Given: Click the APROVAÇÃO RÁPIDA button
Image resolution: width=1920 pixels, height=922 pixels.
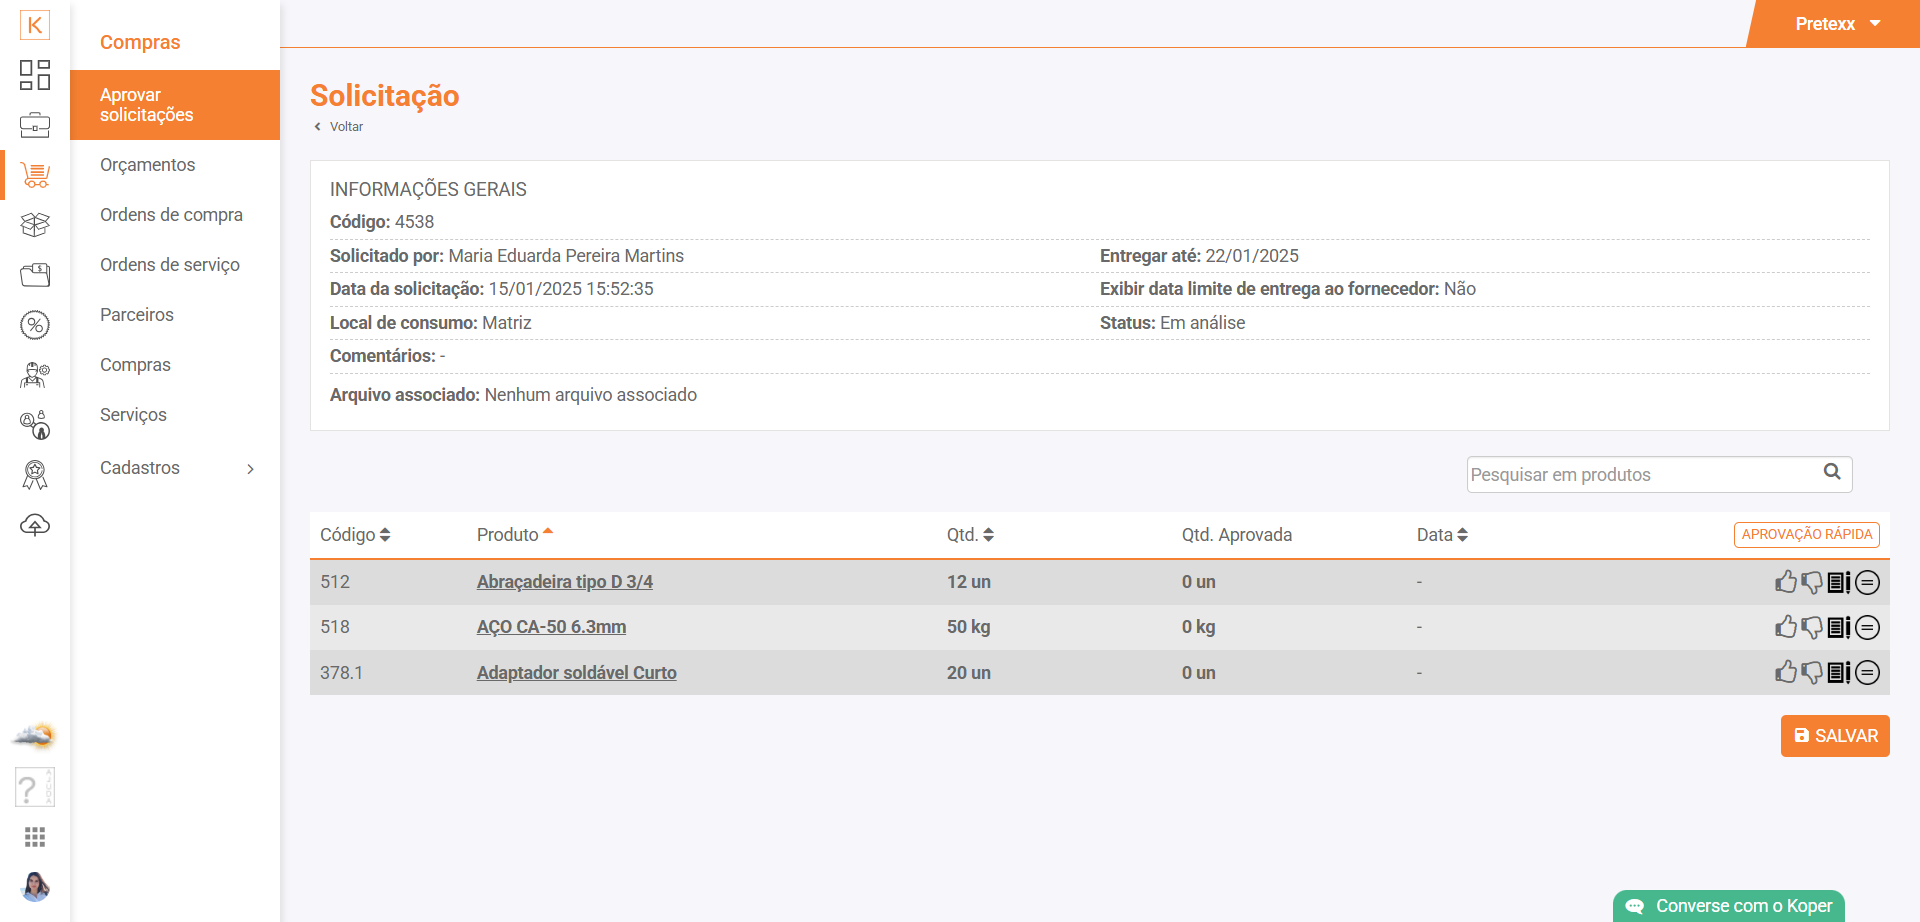Looking at the screenshot, I should click(x=1806, y=535).
